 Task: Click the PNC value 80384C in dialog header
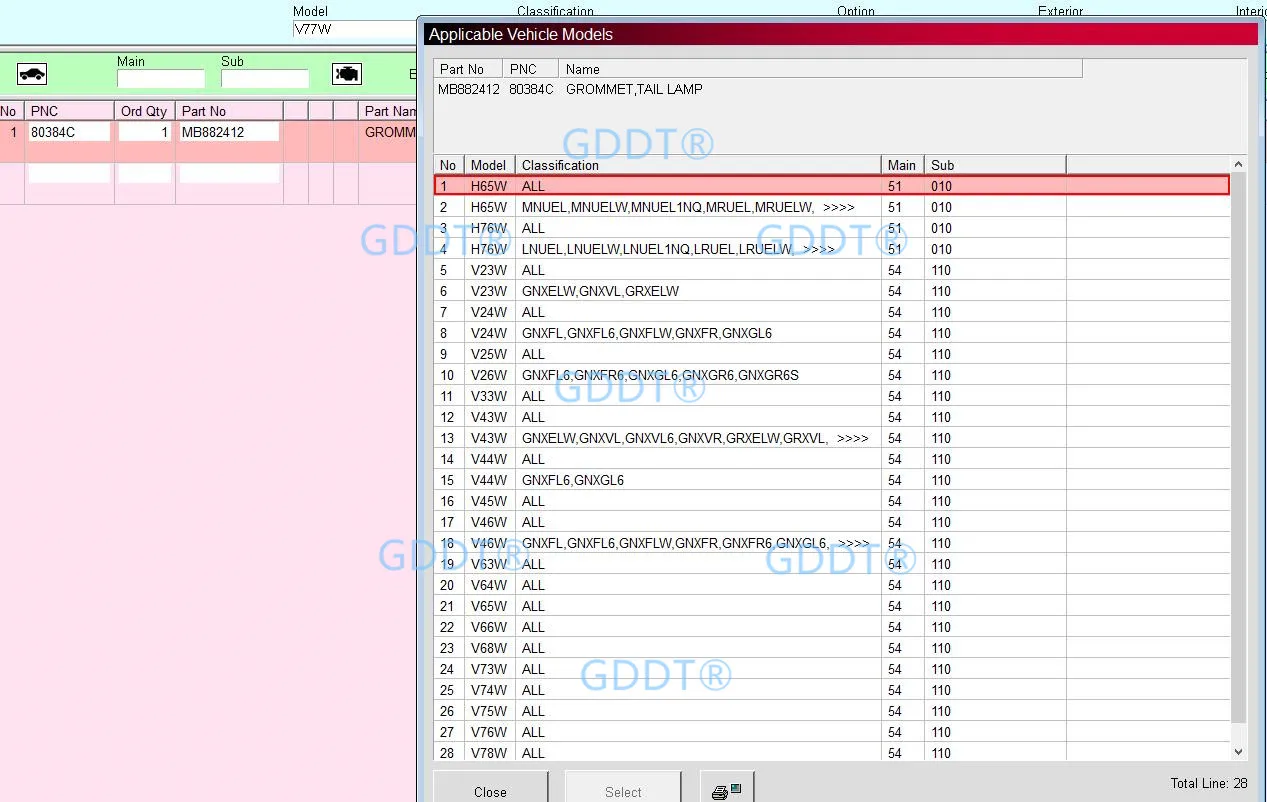pyautogui.click(x=530, y=89)
